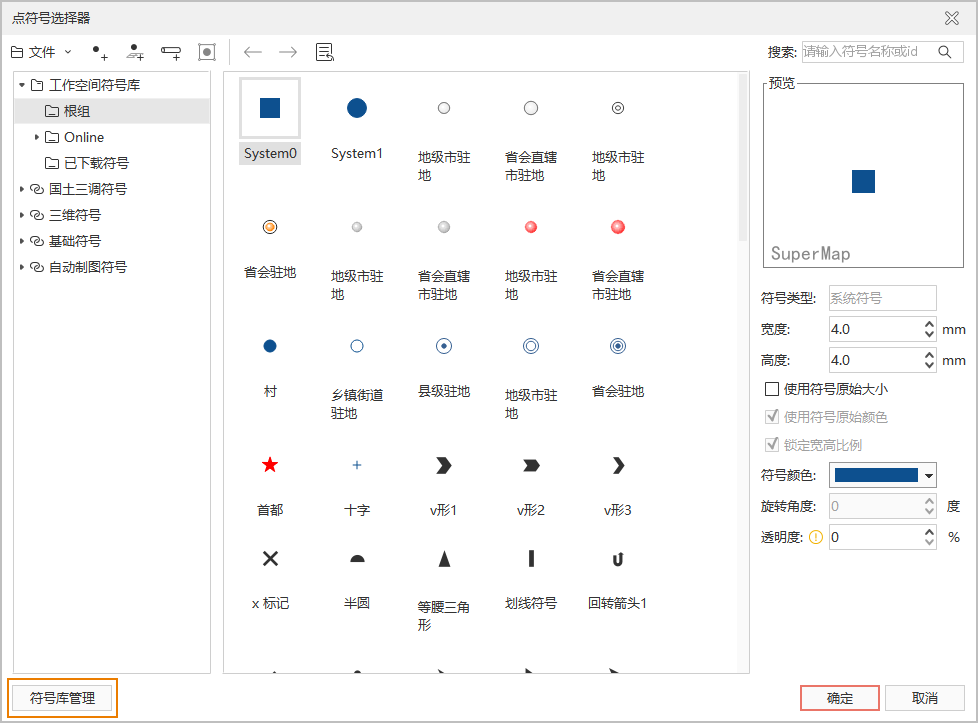Select the System1 circle symbol
This screenshot has height=723, width=978.
[357, 108]
